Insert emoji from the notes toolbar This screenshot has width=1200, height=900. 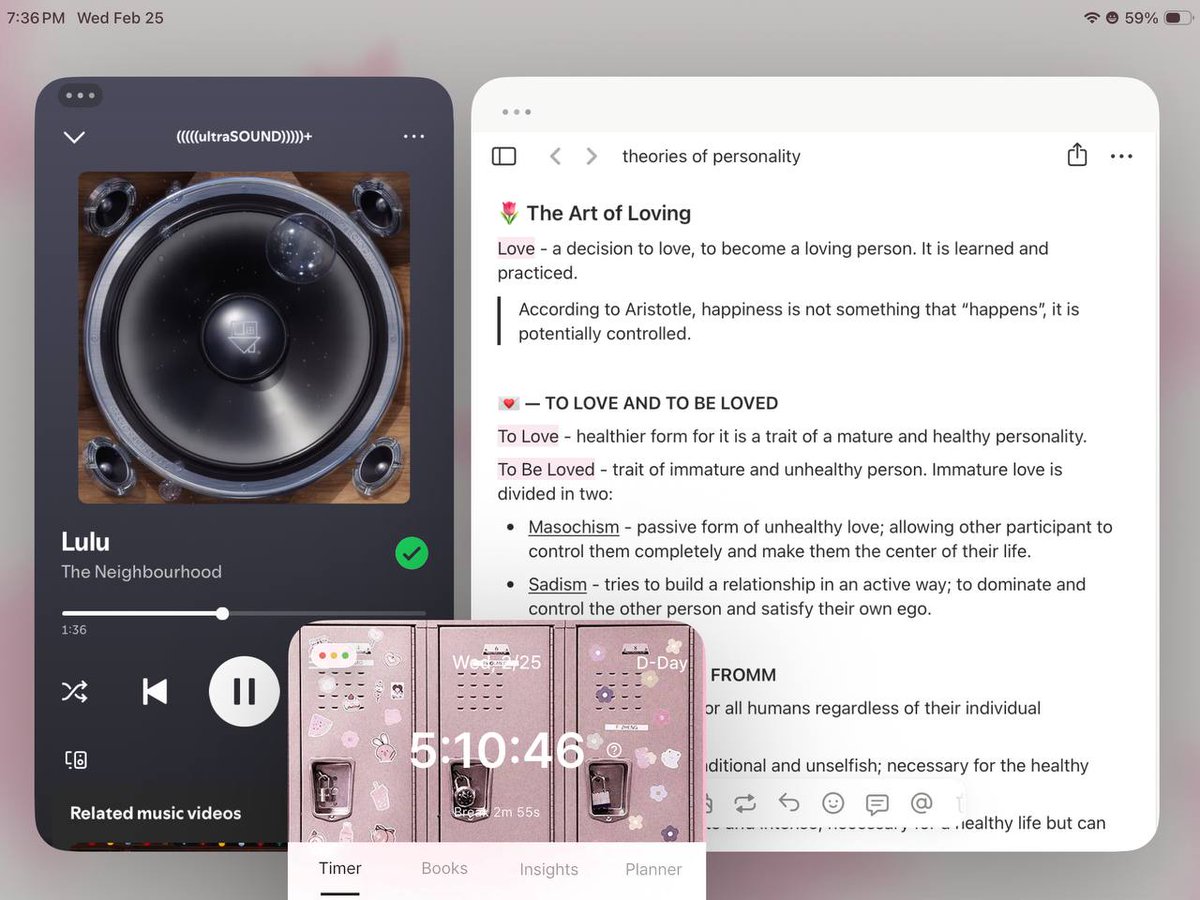click(x=833, y=803)
